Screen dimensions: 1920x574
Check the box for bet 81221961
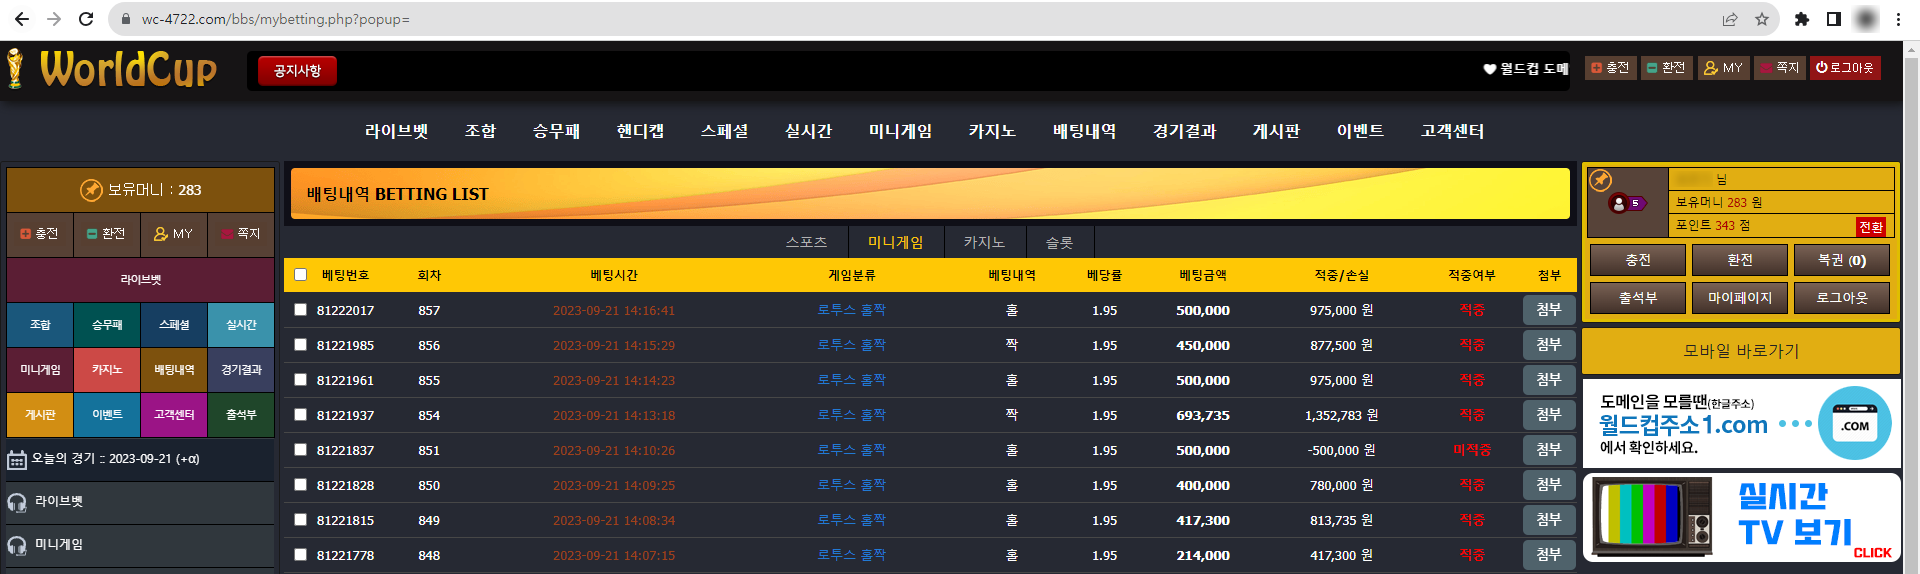[301, 380]
